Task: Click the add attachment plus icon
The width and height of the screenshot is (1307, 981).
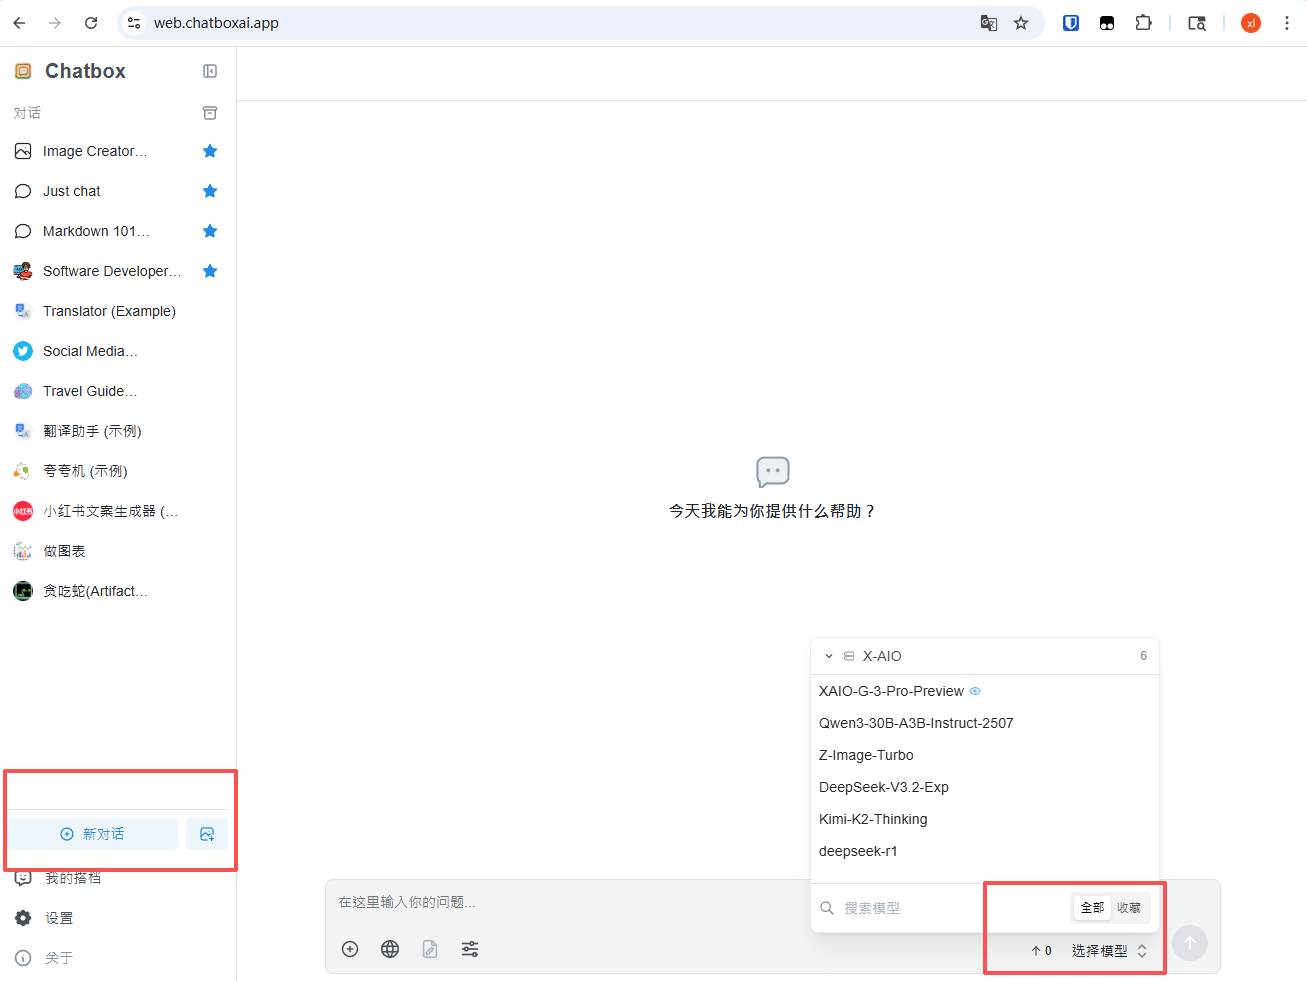Action: (x=350, y=949)
